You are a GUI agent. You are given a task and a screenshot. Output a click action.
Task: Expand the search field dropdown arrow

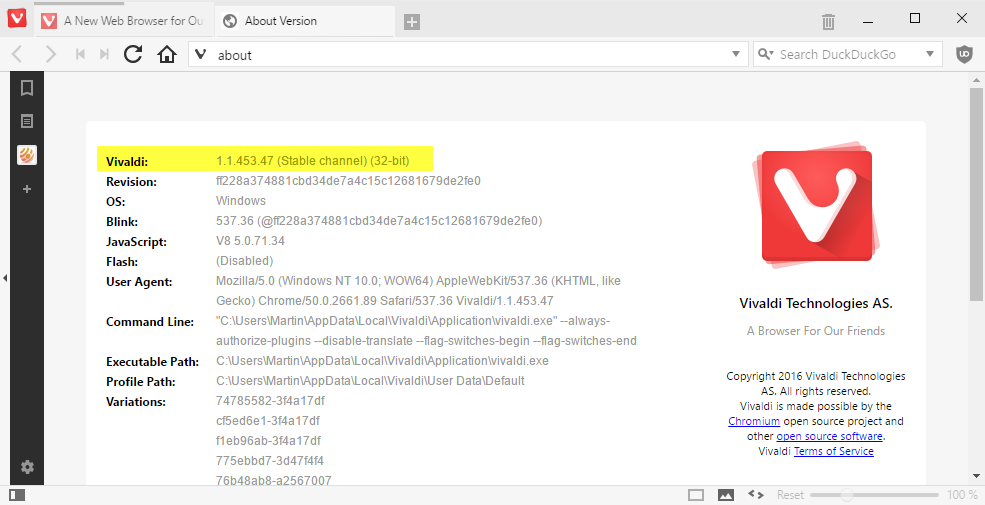930,55
